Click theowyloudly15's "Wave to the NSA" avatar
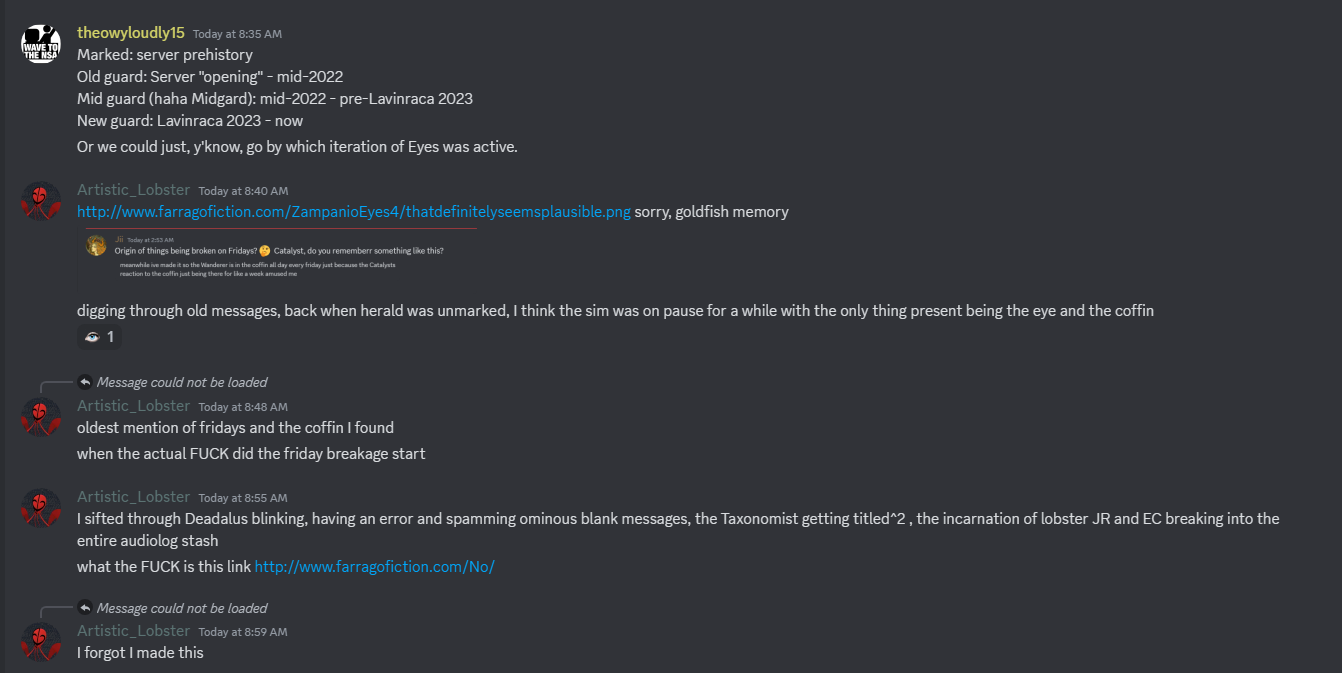Viewport: 1342px width, 673px height. pos(41,43)
